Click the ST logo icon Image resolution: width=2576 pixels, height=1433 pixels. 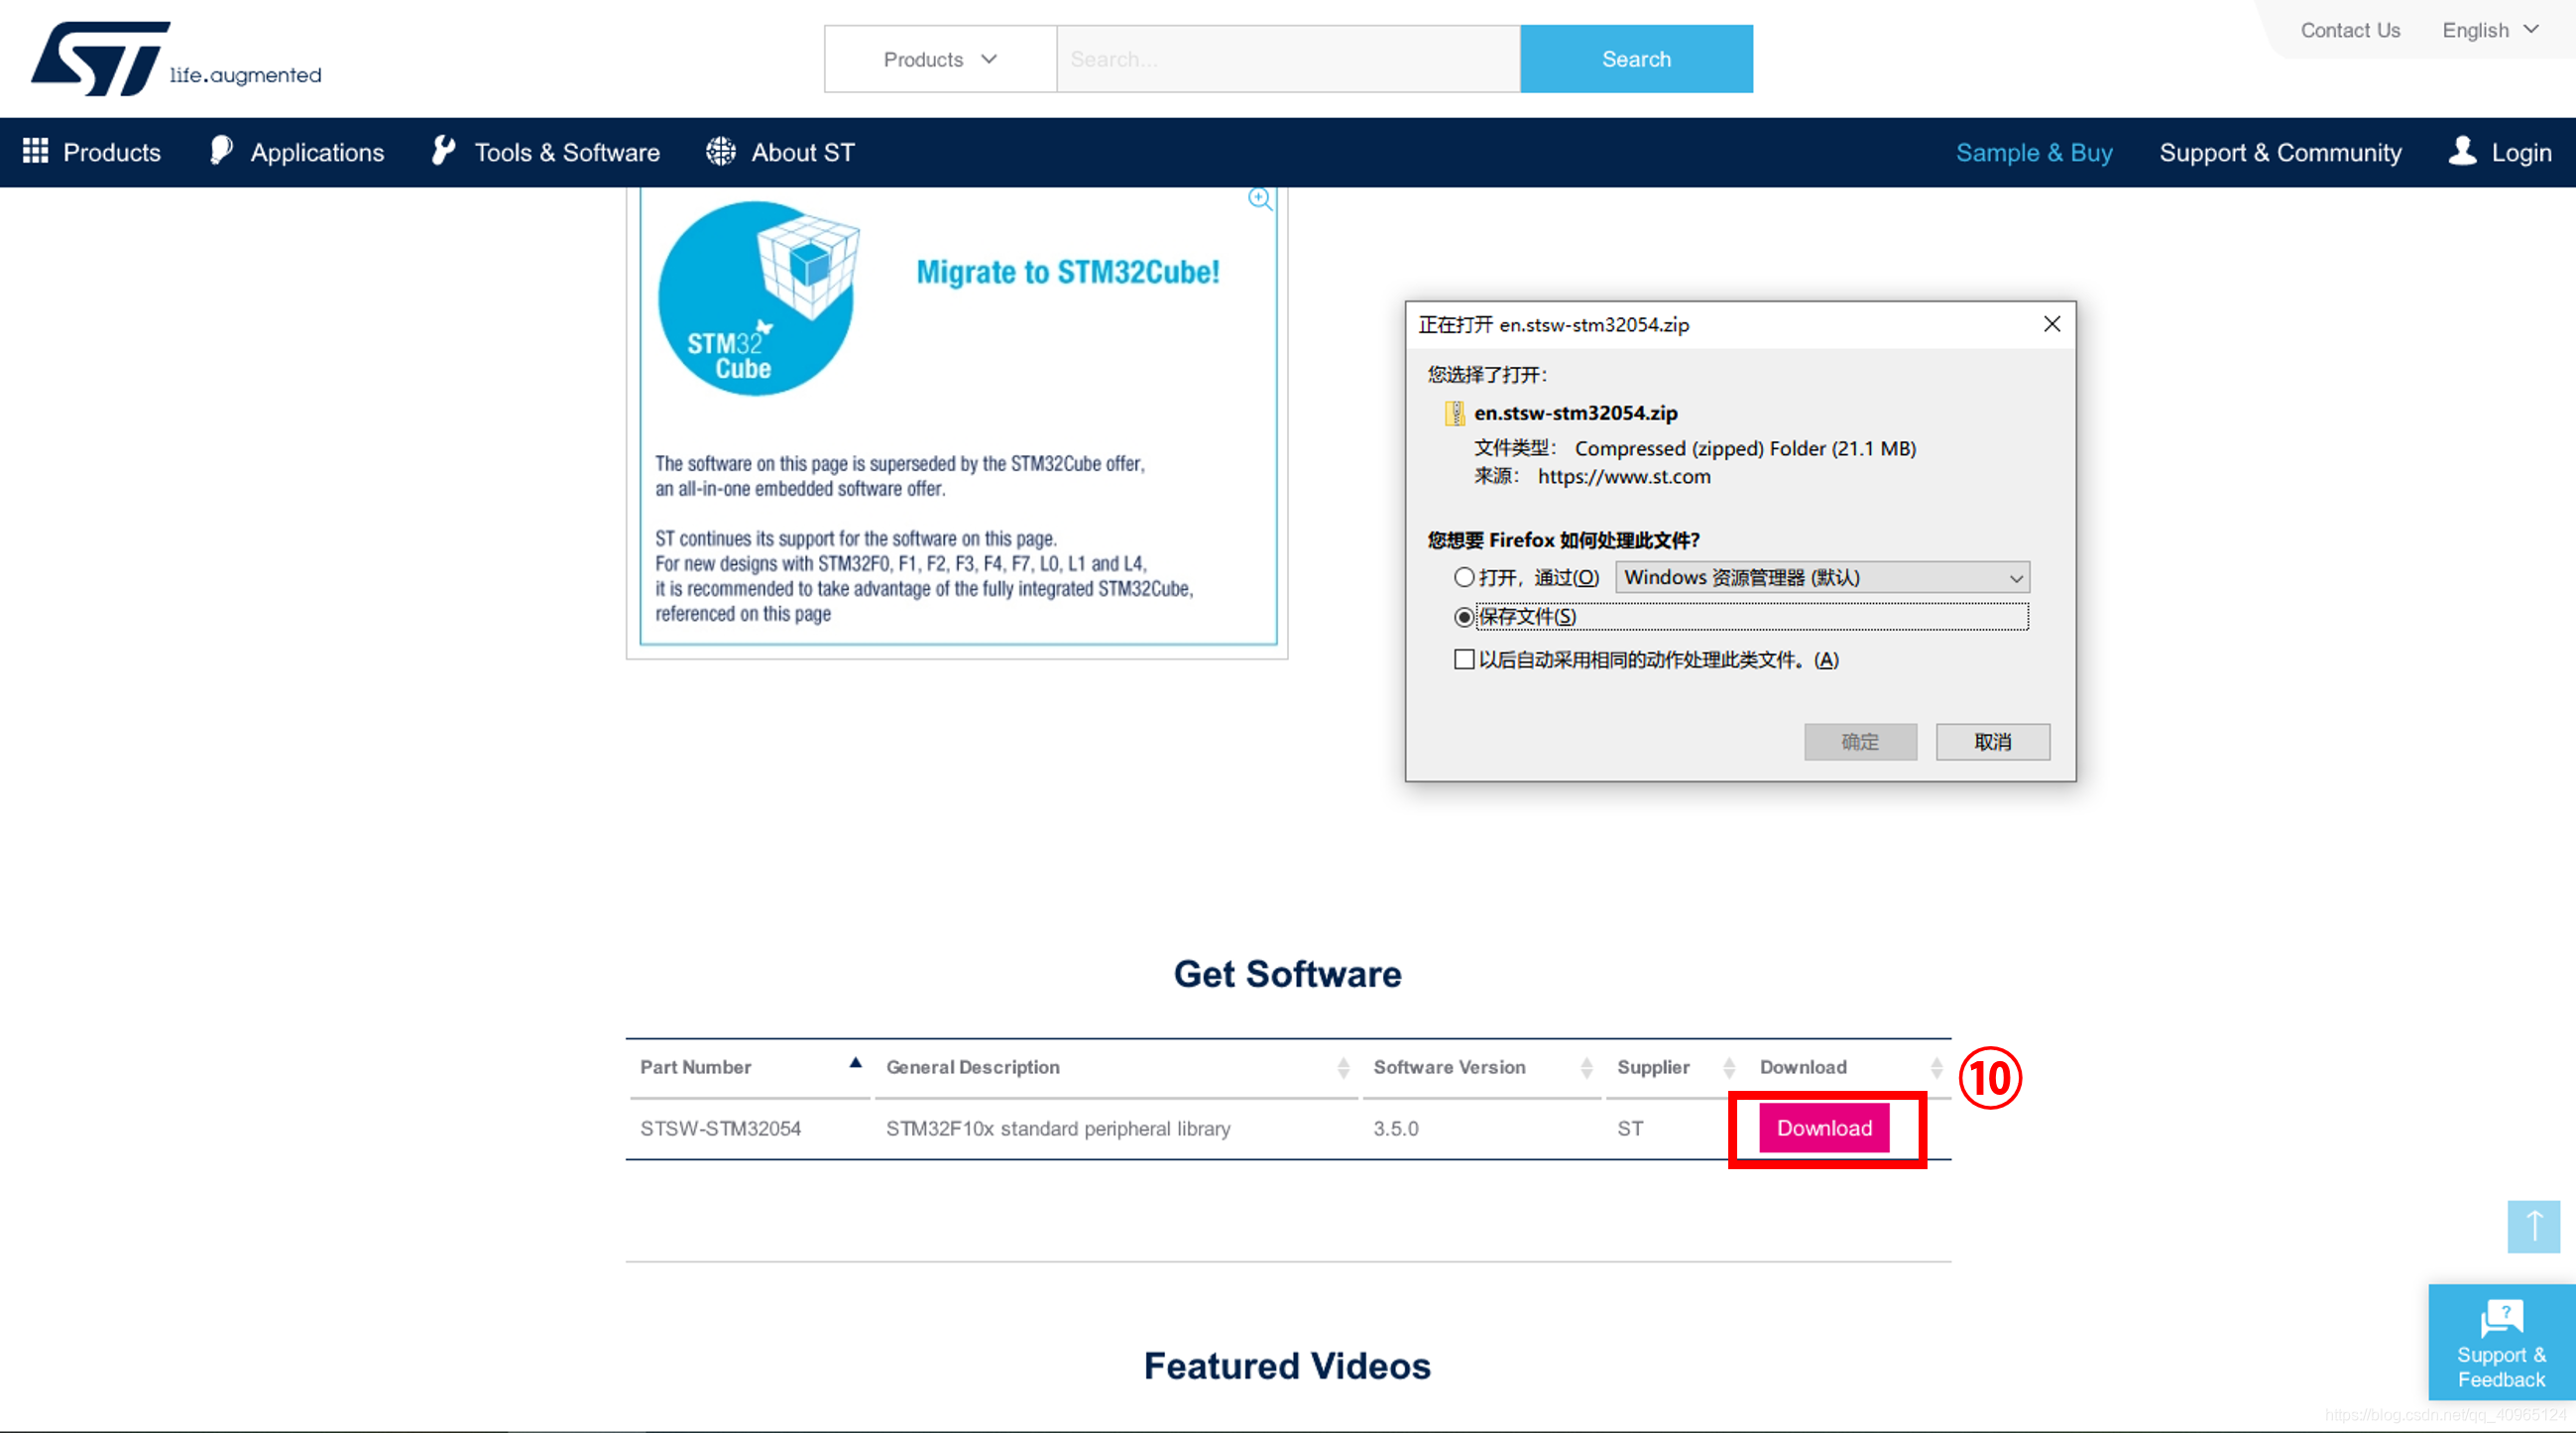point(100,58)
